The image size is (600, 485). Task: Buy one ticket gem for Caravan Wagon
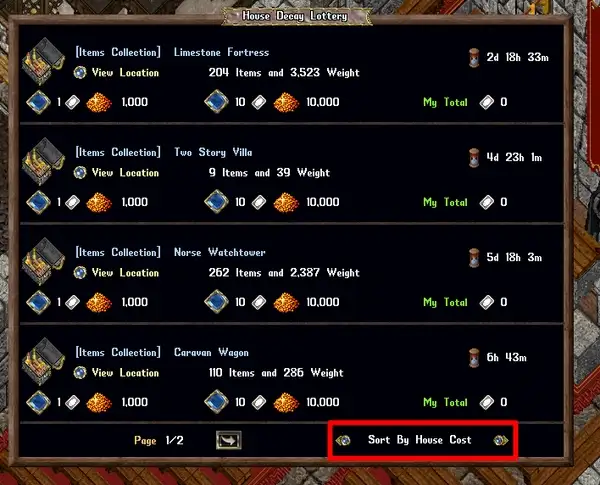coord(38,402)
